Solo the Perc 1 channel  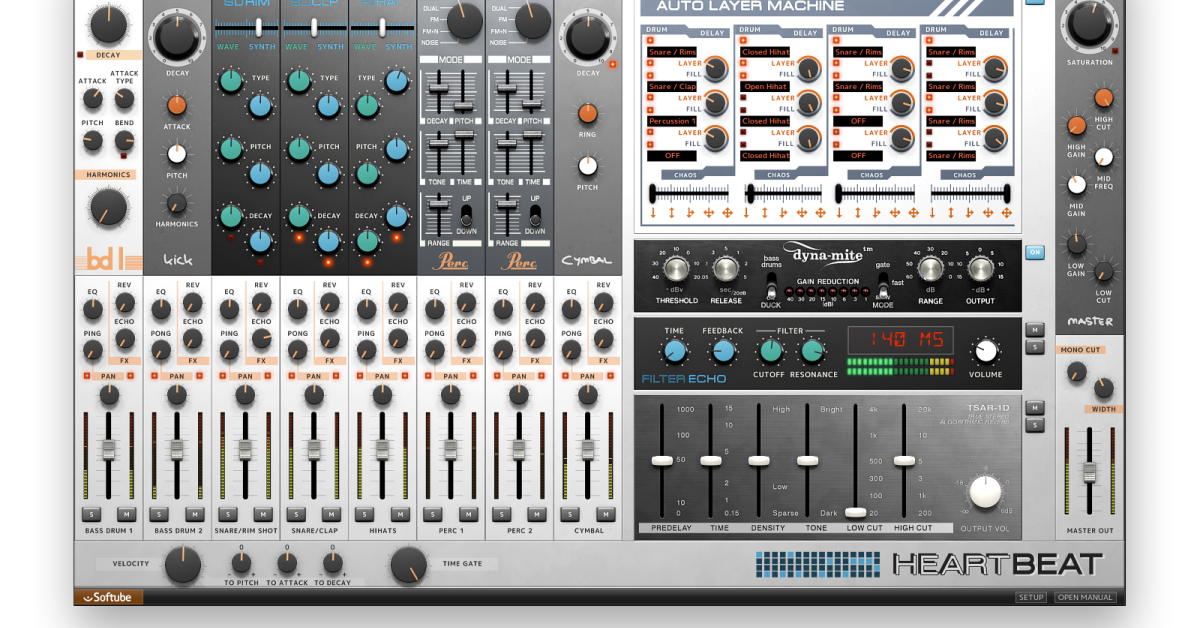[433, 514]
